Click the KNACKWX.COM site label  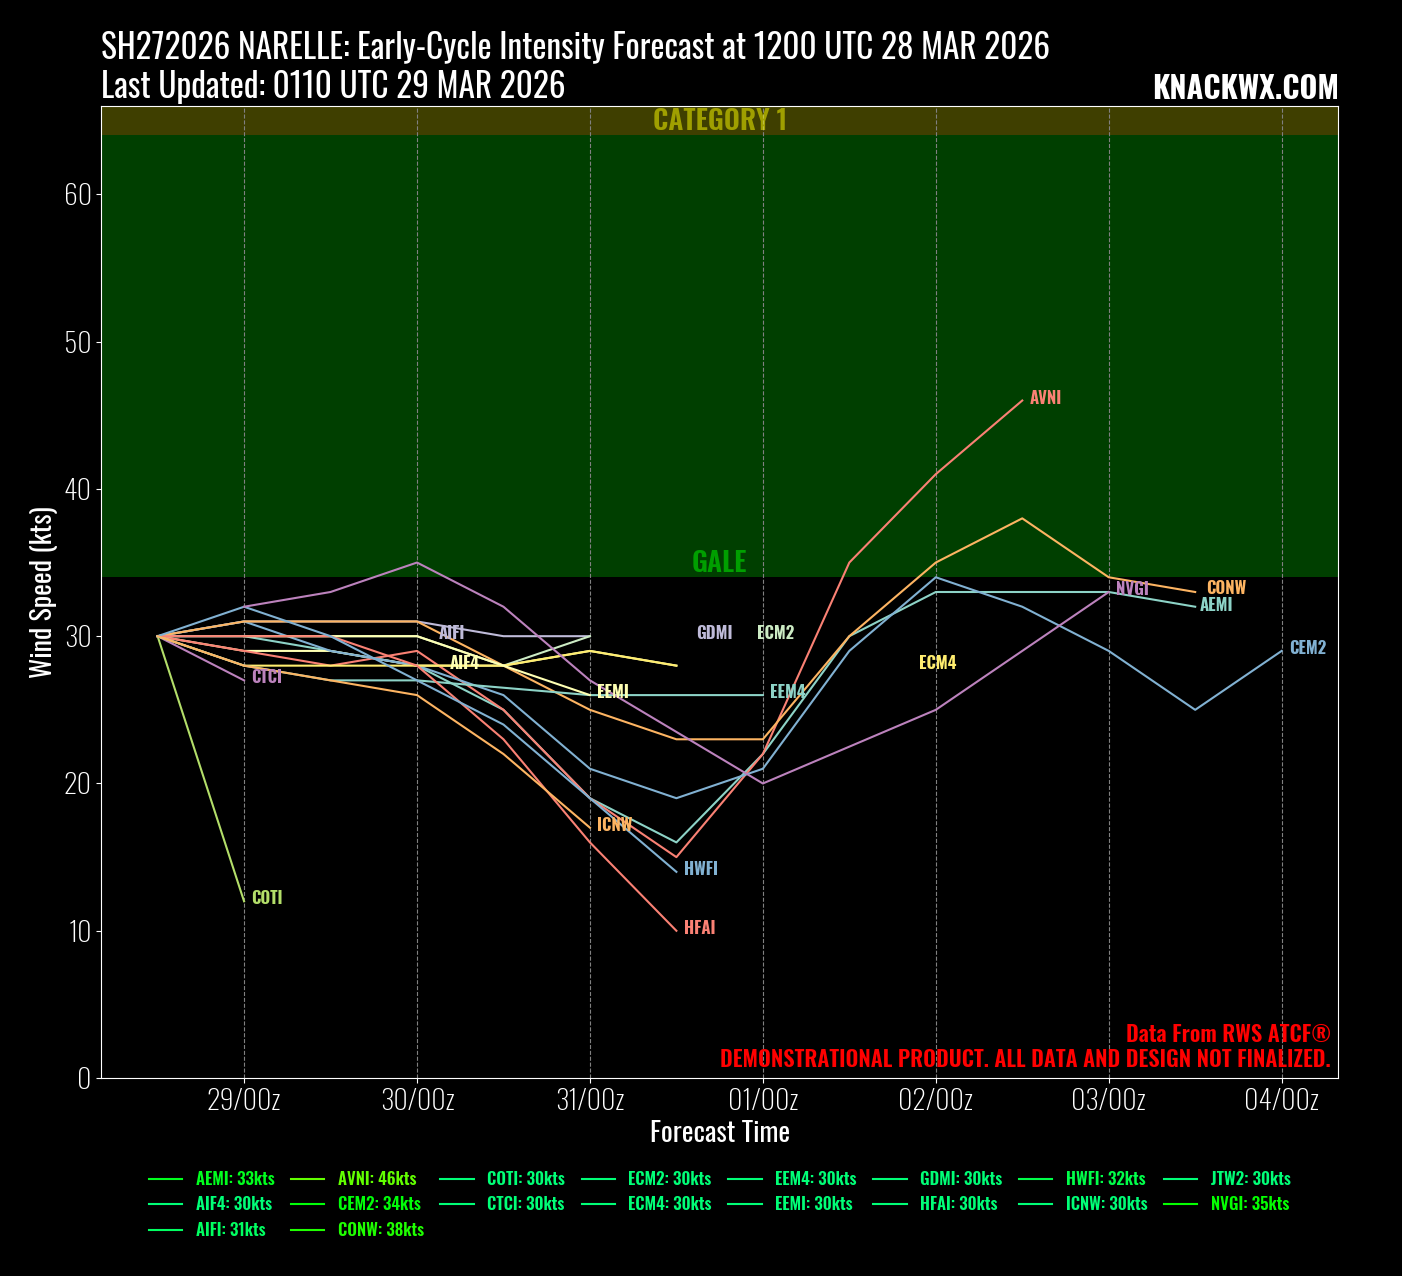click(1245, 88)
